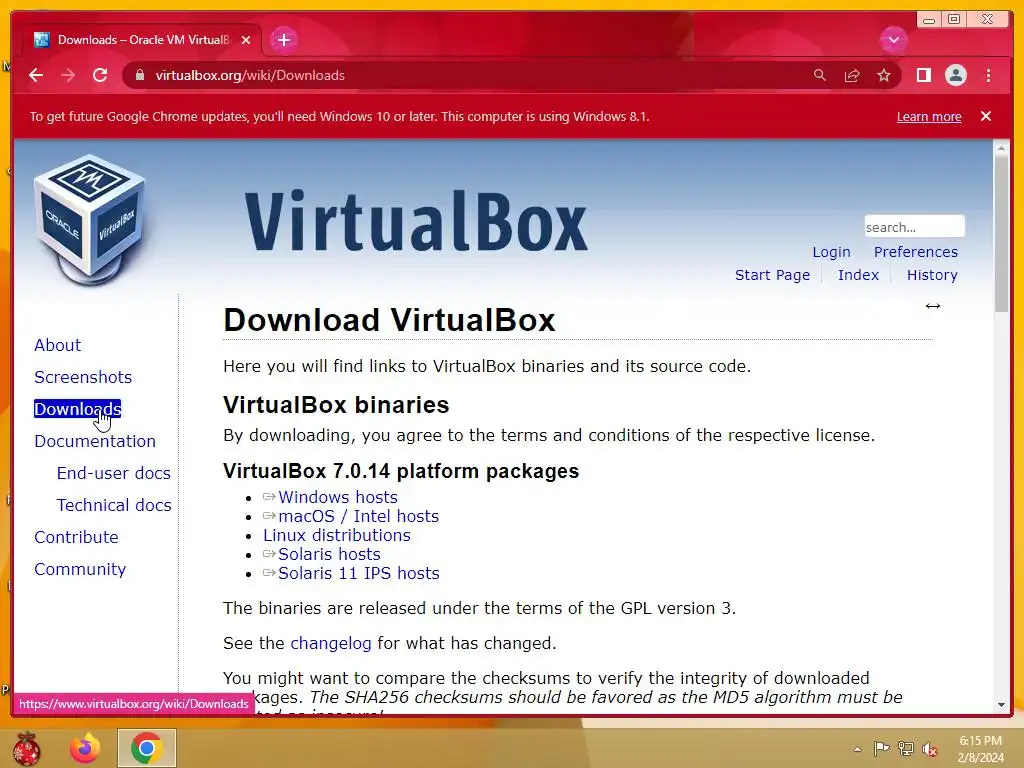
Task: Open the Action Center flag icon
Action: pos(881,749)
